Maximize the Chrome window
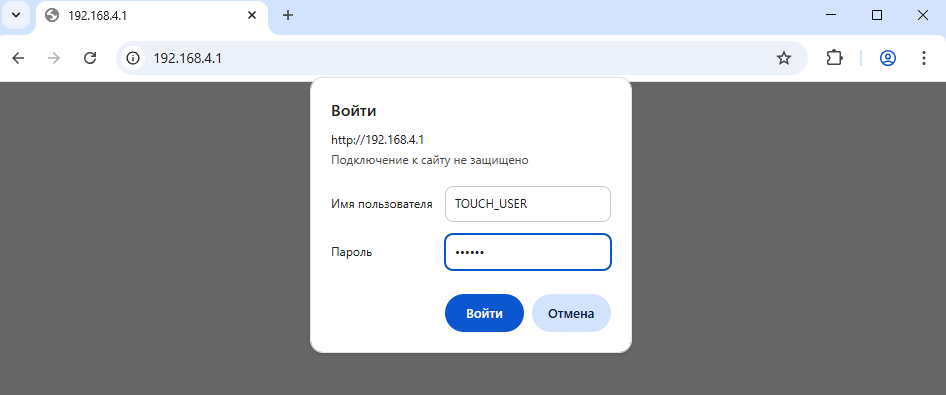 point(877,15)
